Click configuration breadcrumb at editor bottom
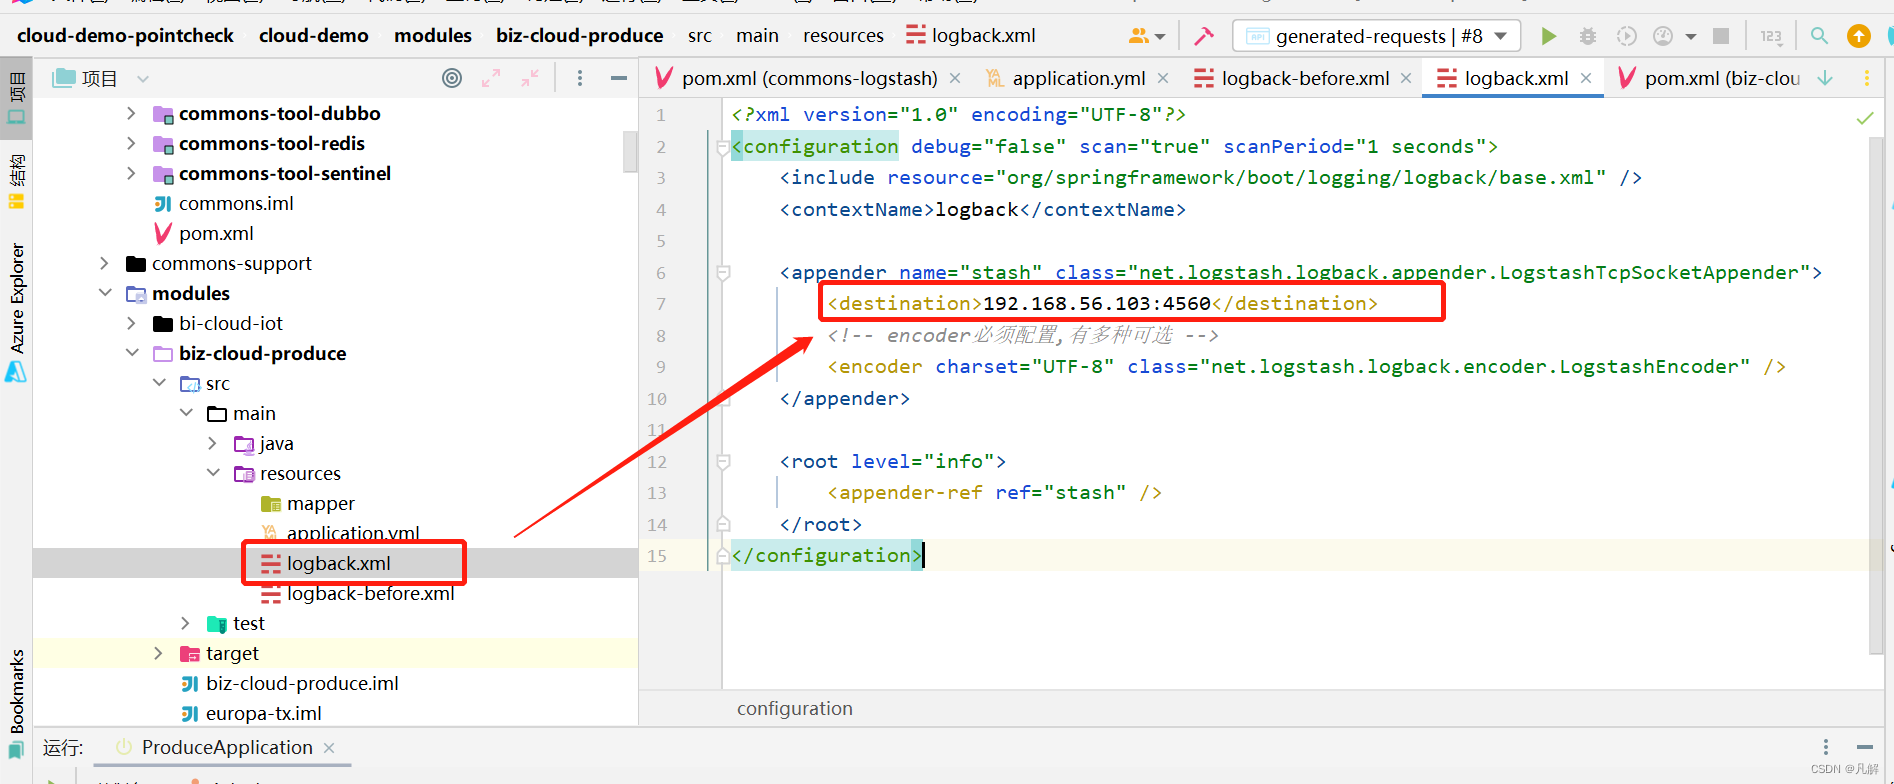This screenshot has width=1894, height=784. pos(795,708)
